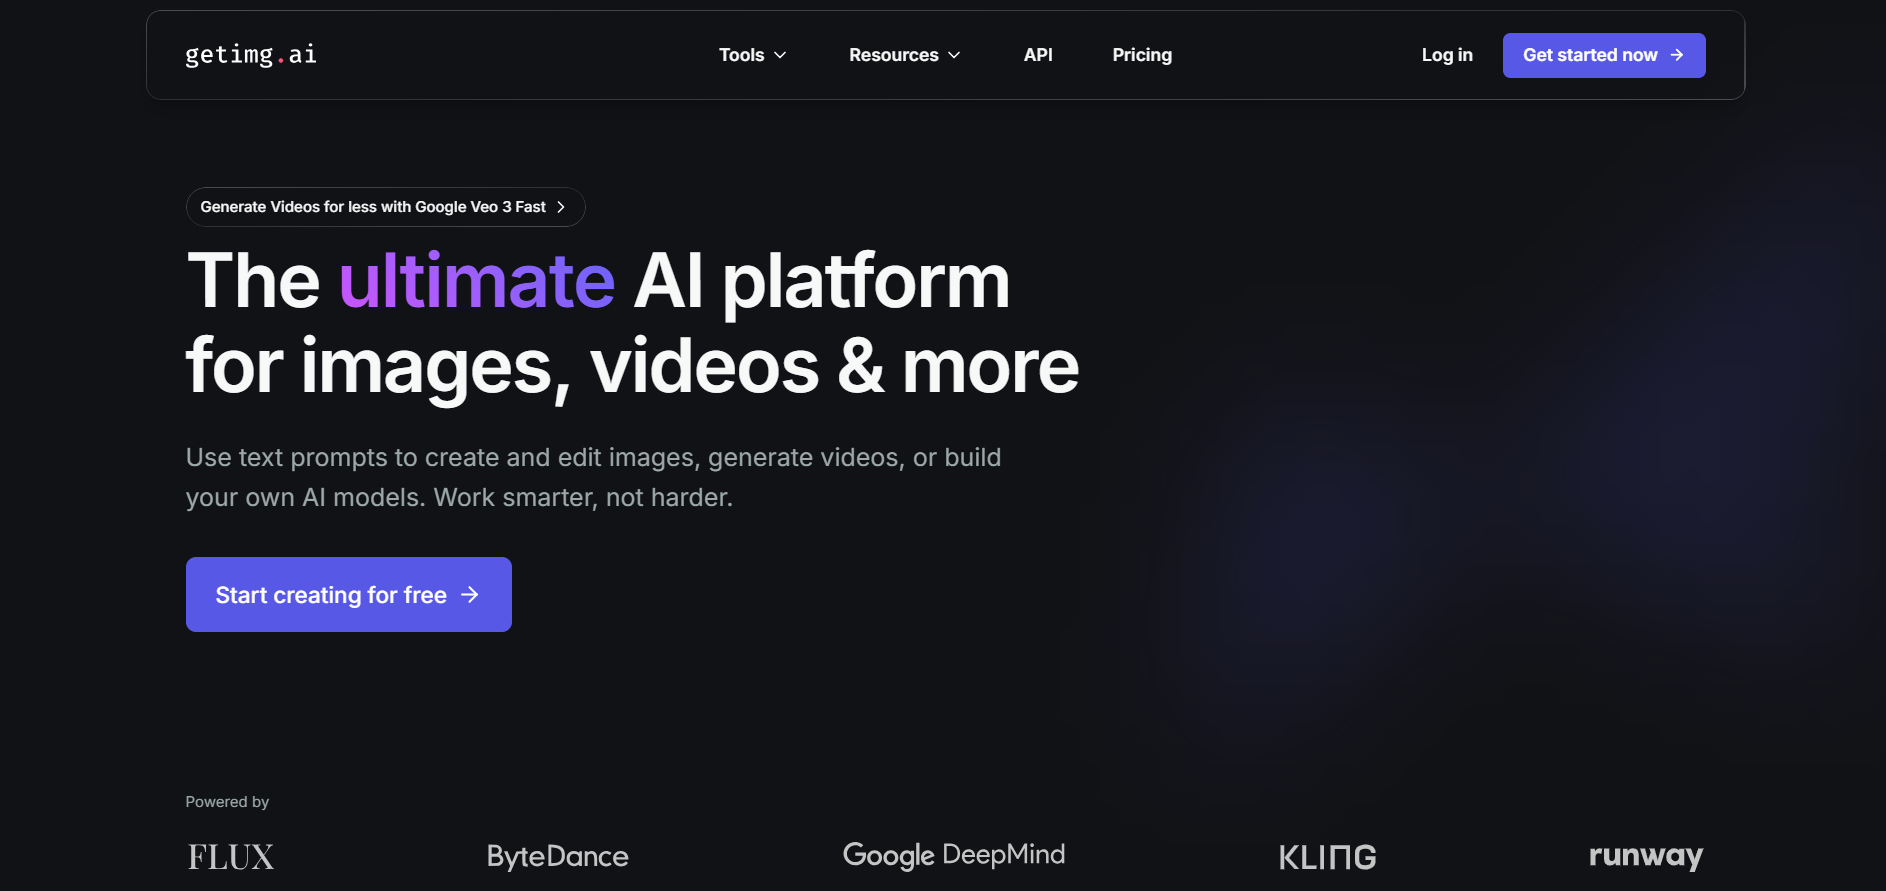Go to the API page
The image size is (1886, 891).
click(1038, 55)
